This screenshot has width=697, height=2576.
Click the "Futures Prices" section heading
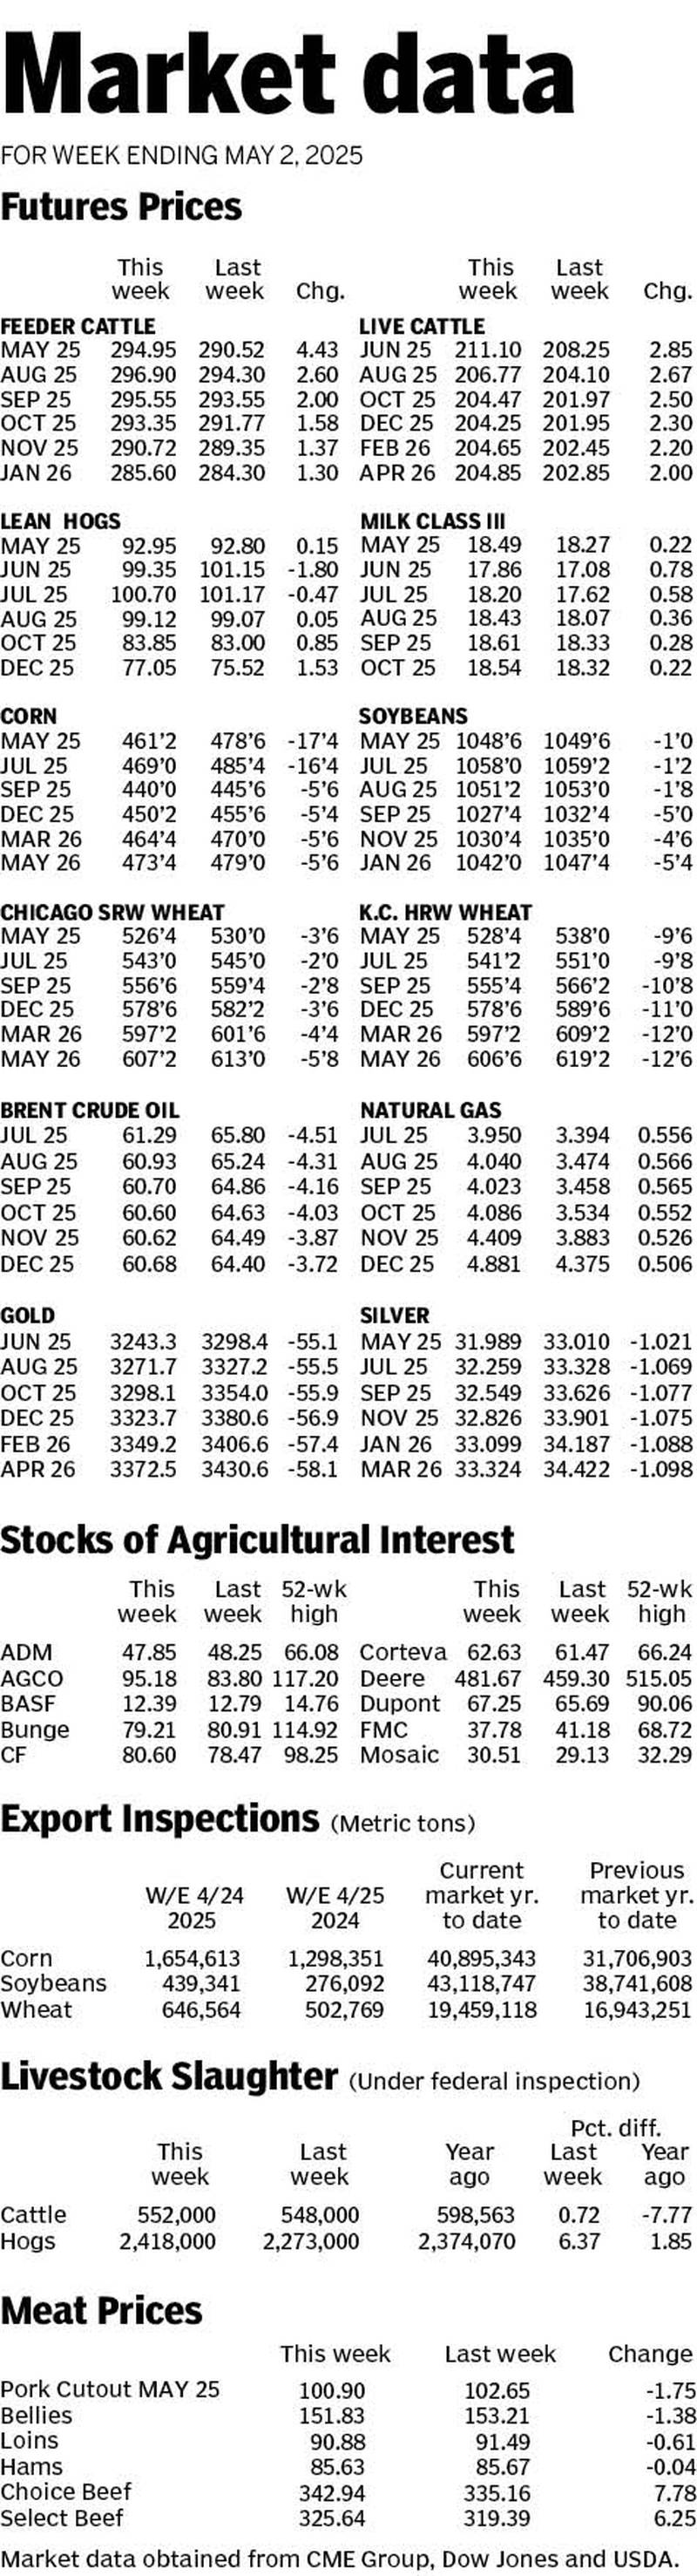pos(121,207)
